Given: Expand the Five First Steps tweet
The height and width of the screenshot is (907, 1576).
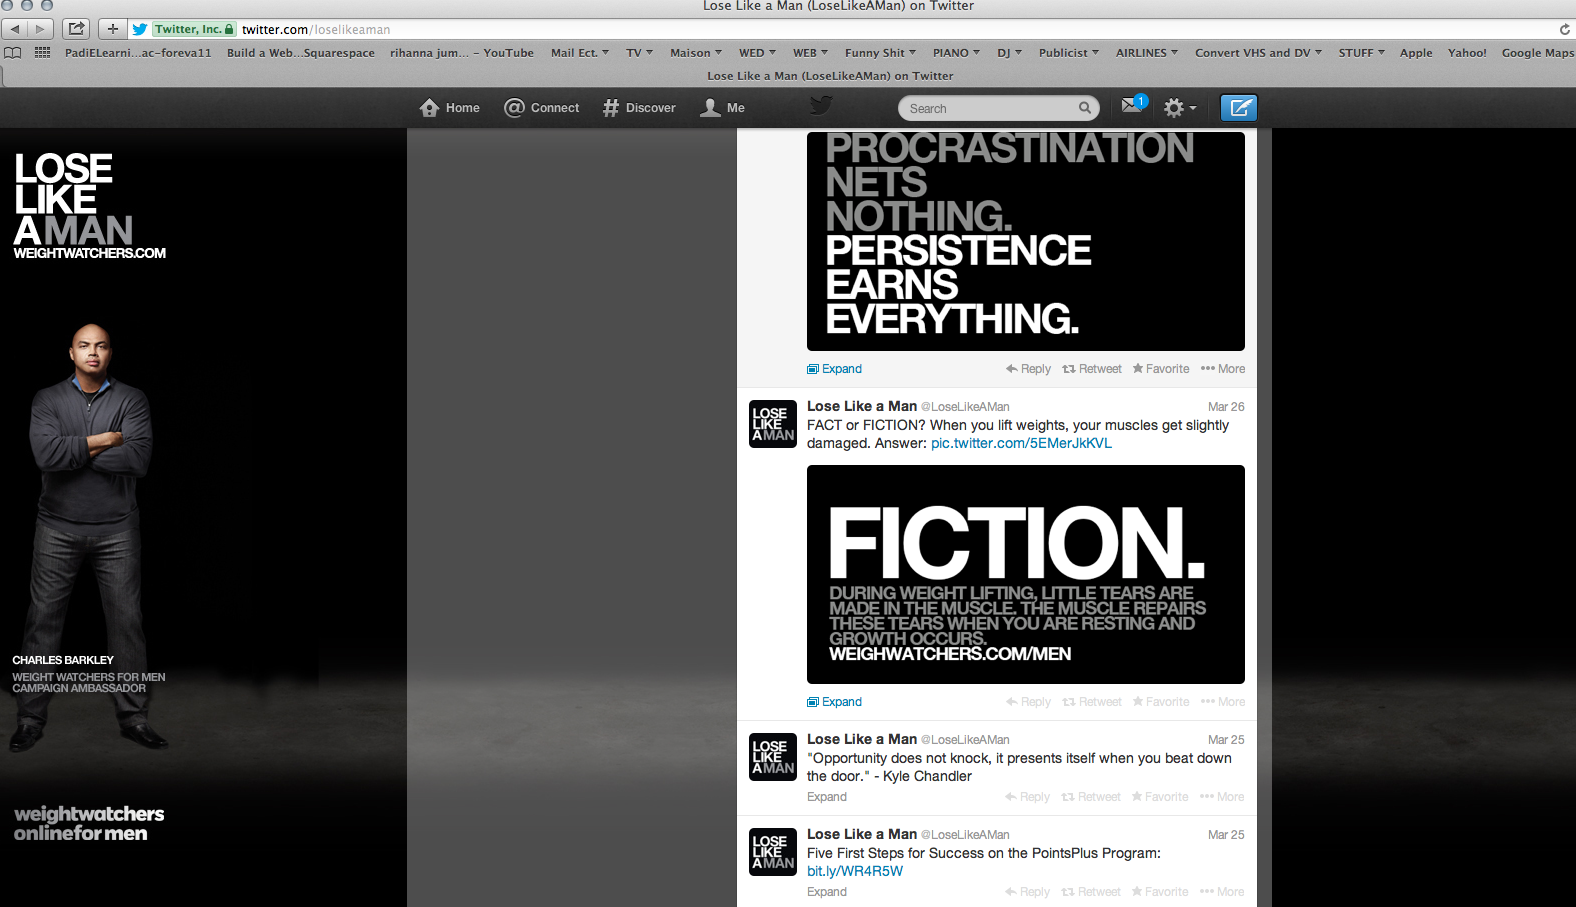Looking at the screenshot, I should [827, 892].
